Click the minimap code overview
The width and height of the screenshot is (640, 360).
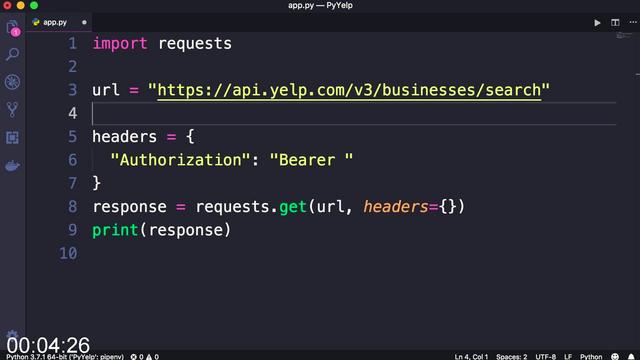click(x=624, y=36)
